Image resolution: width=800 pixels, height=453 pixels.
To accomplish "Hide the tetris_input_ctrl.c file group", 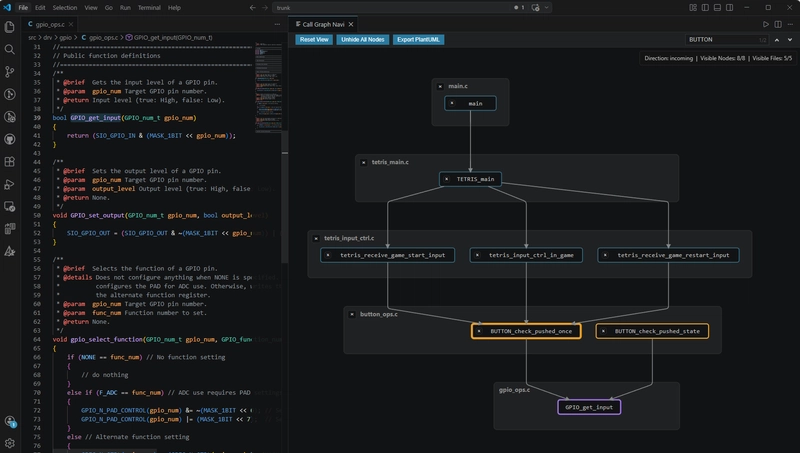I will click(x=316, y=238).
